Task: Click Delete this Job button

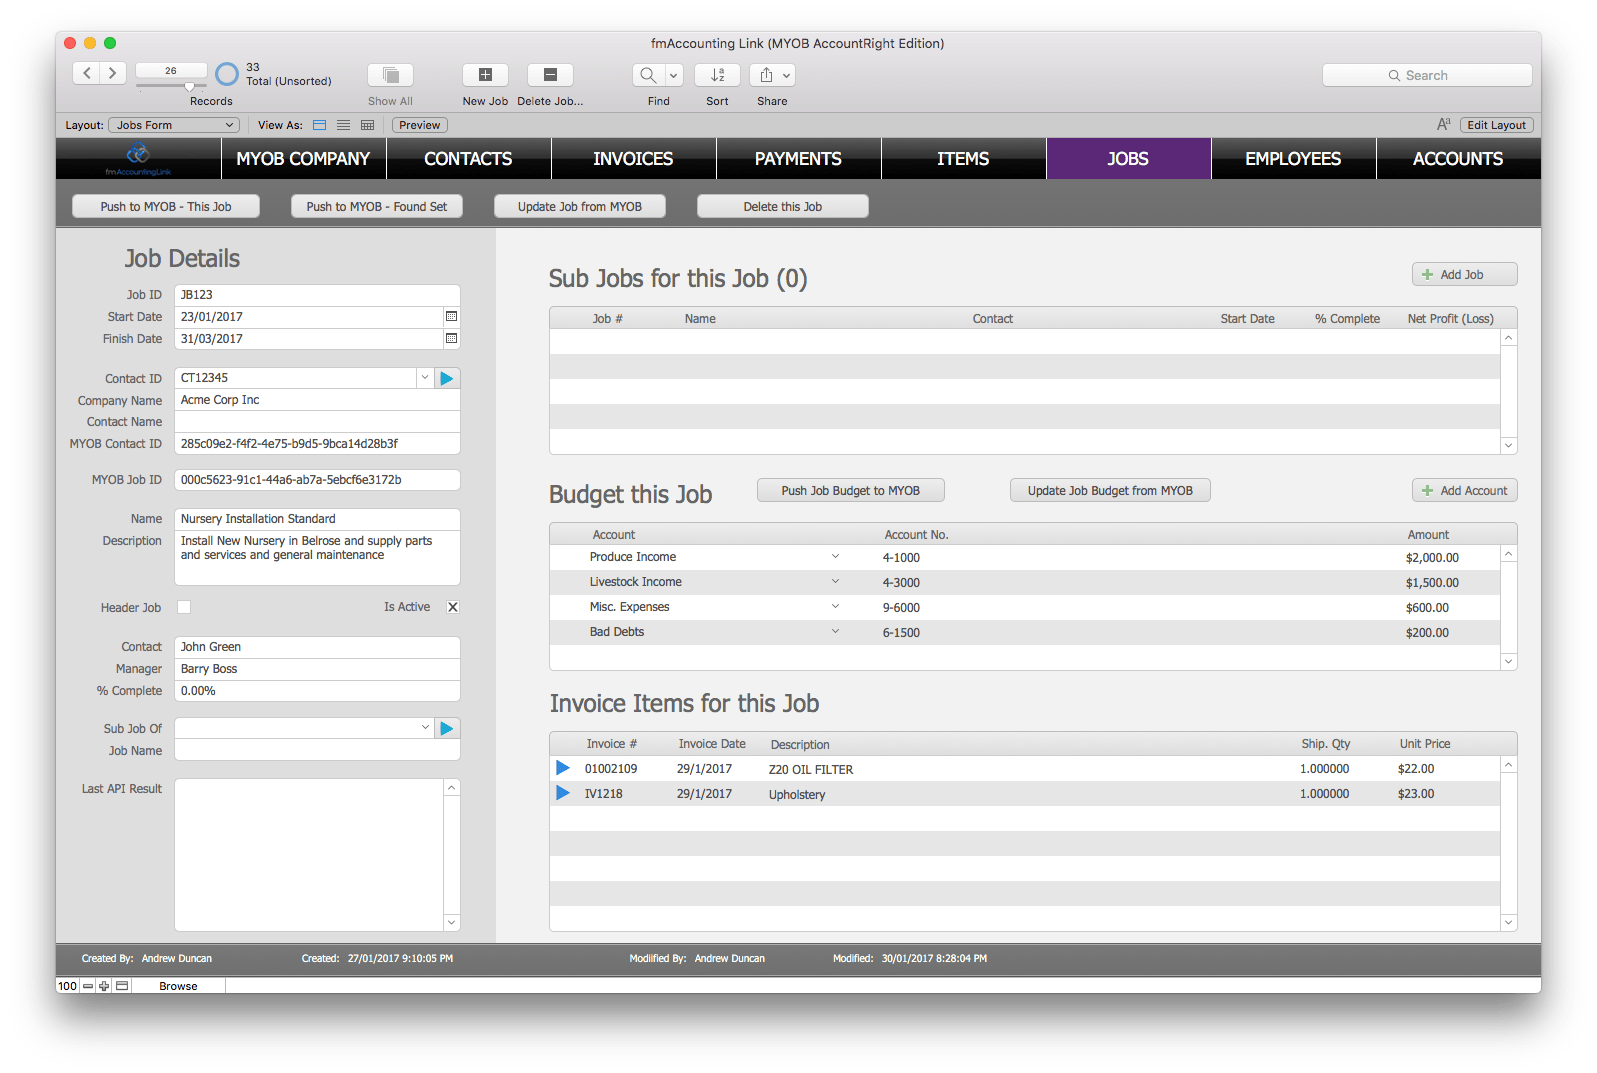Action: tap(783, 206)
